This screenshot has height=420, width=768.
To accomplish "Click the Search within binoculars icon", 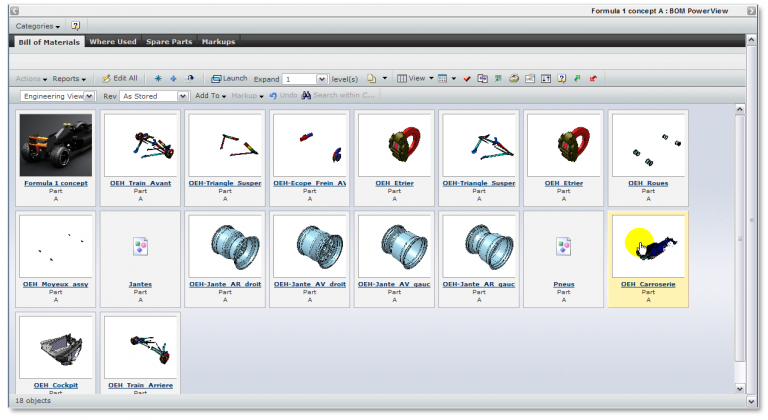I will pos(306,96).
